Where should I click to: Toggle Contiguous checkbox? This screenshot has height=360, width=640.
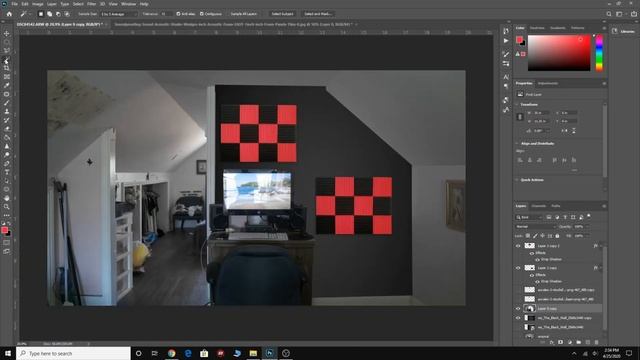[202, 14]
